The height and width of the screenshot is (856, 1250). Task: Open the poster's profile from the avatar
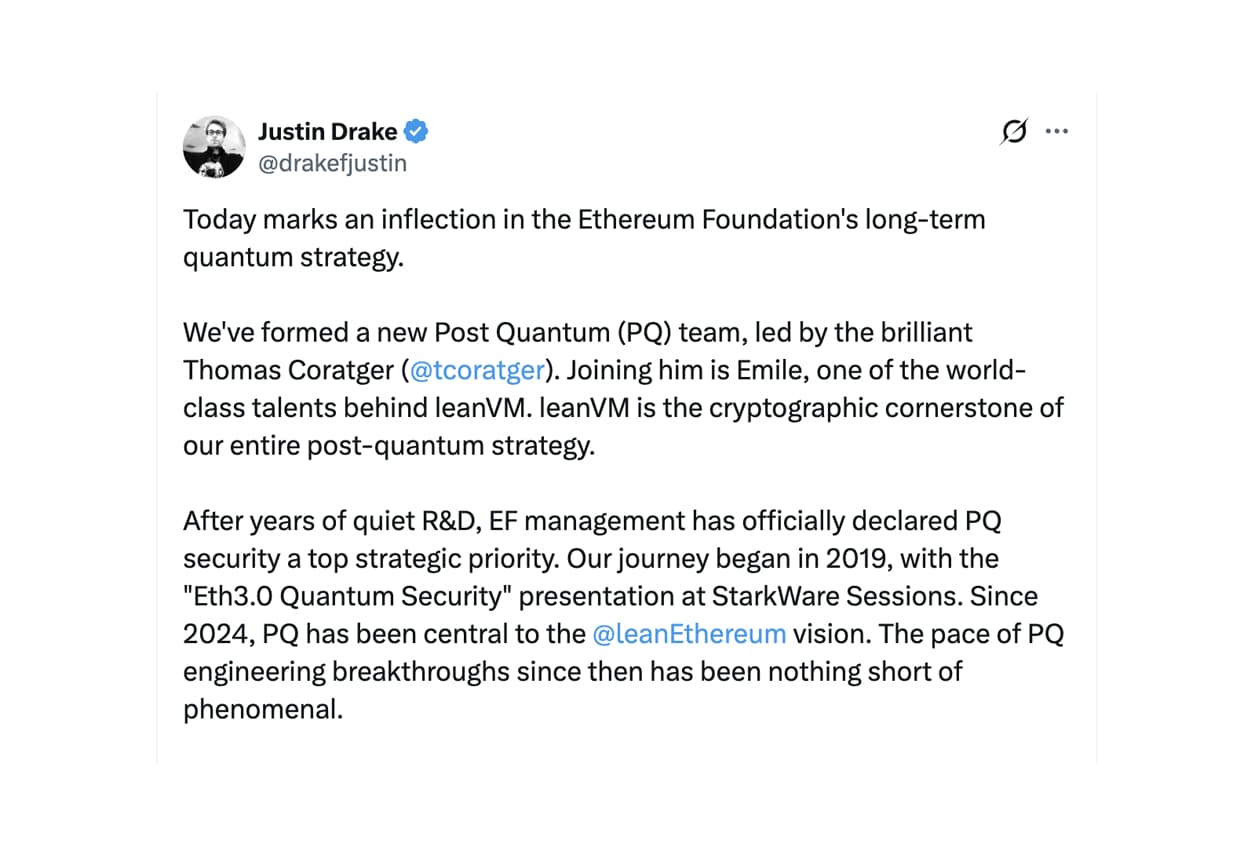coord(215,147)
